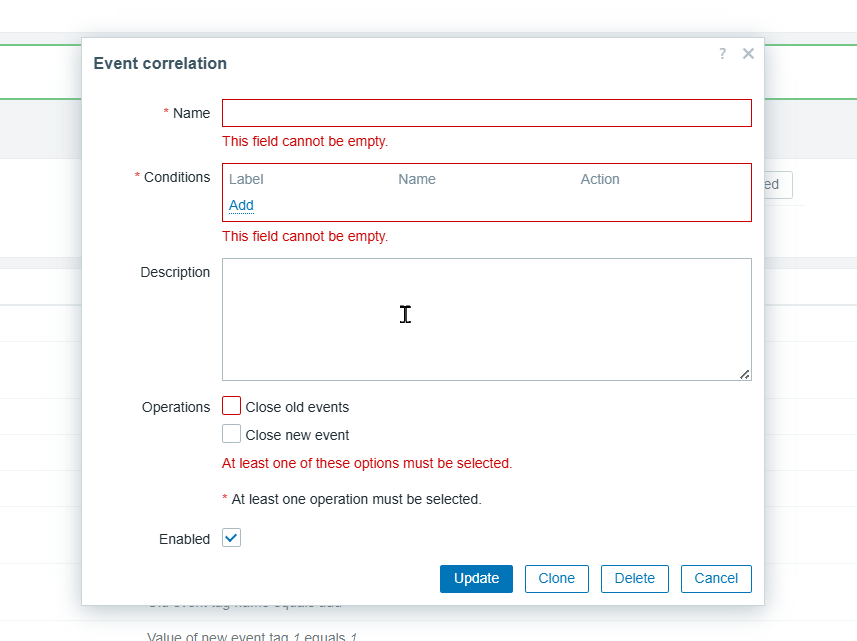Click the Close old events label text
Viewport: 857px width, 641px height.
point(297,407)
